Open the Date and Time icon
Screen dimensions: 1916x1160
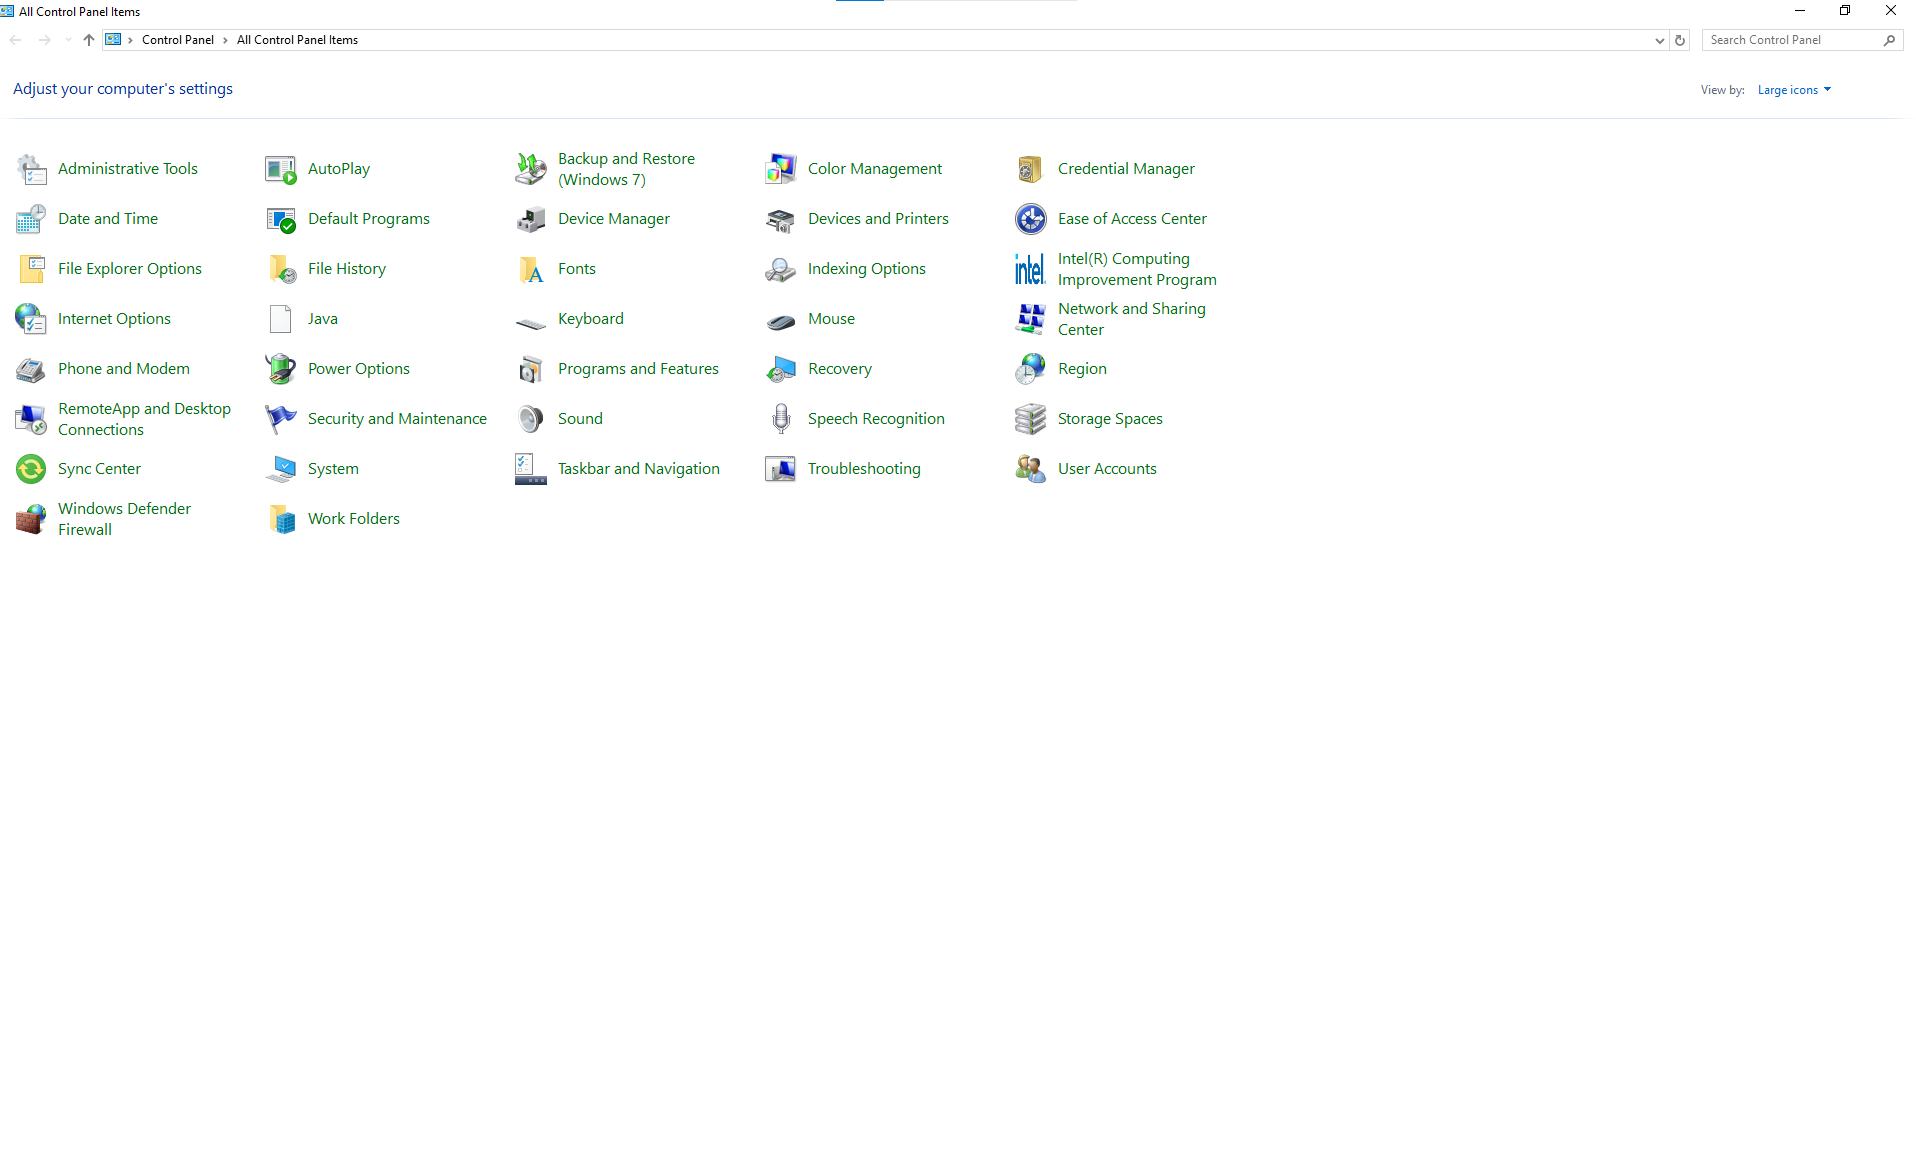tap(31, 219)
